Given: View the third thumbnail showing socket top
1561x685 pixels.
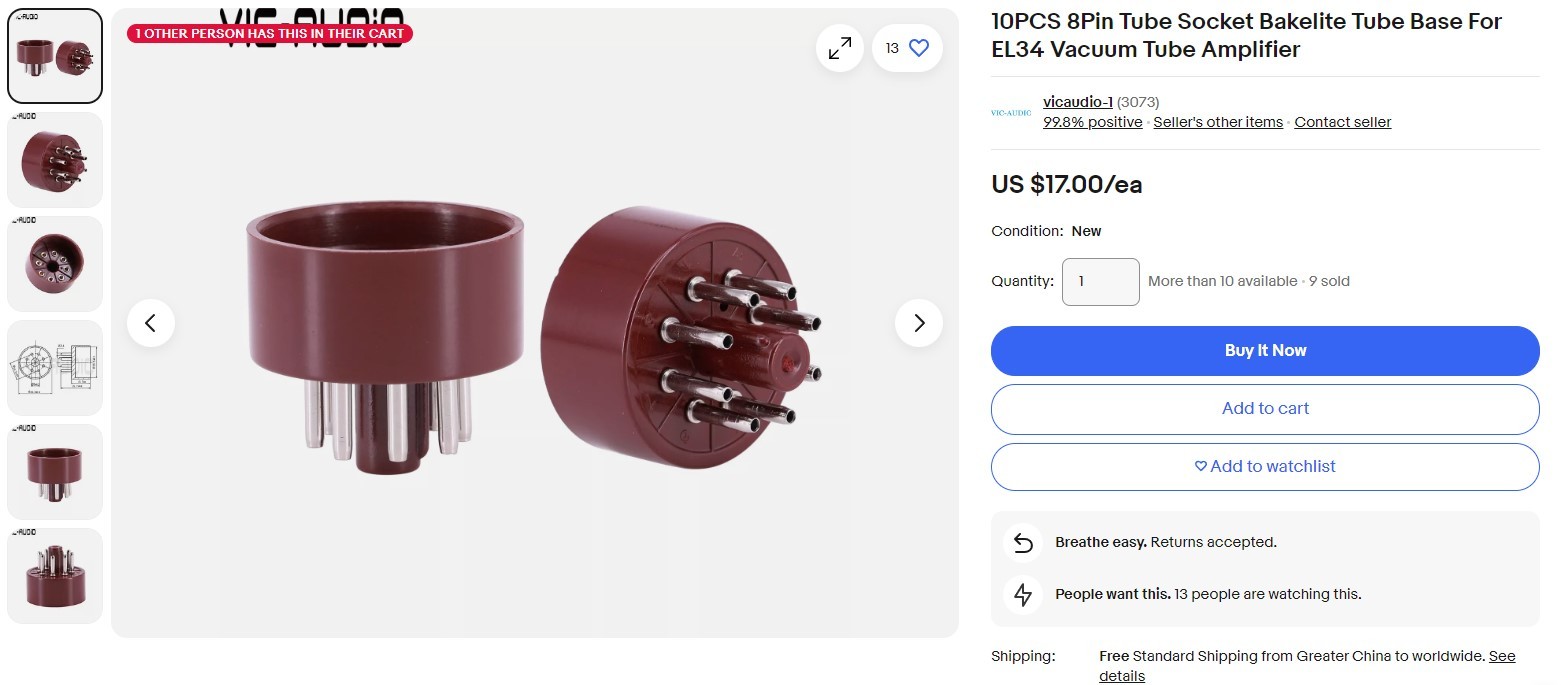Looking at the screenshot, I should pyautogui.click(x=55, y=264).
